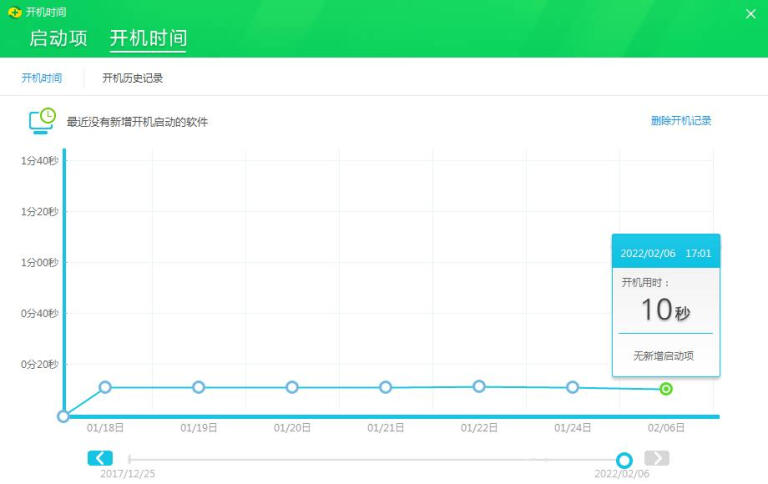Click the monitor clock icon
The width and height of the screenshot is (768, 484).
click(x=42, y=121)
